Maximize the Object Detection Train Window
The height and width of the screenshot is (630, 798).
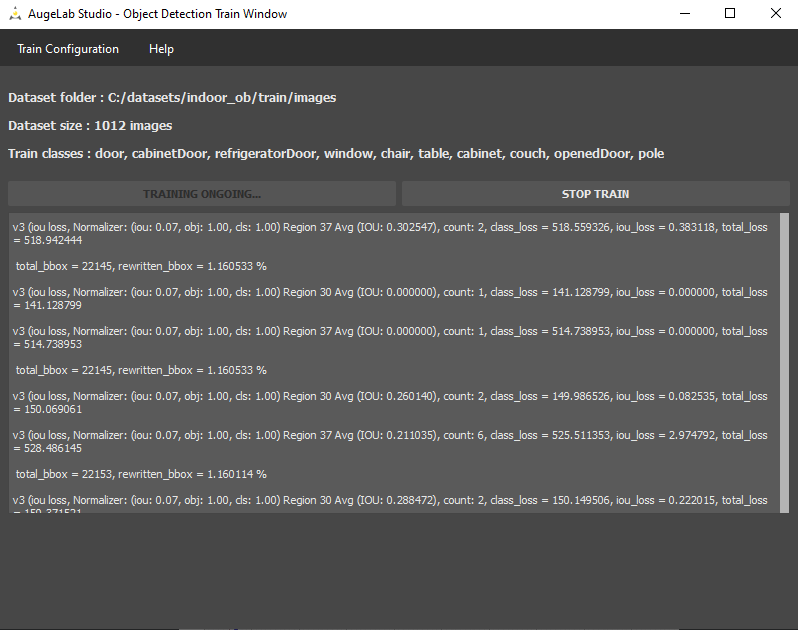730,14
